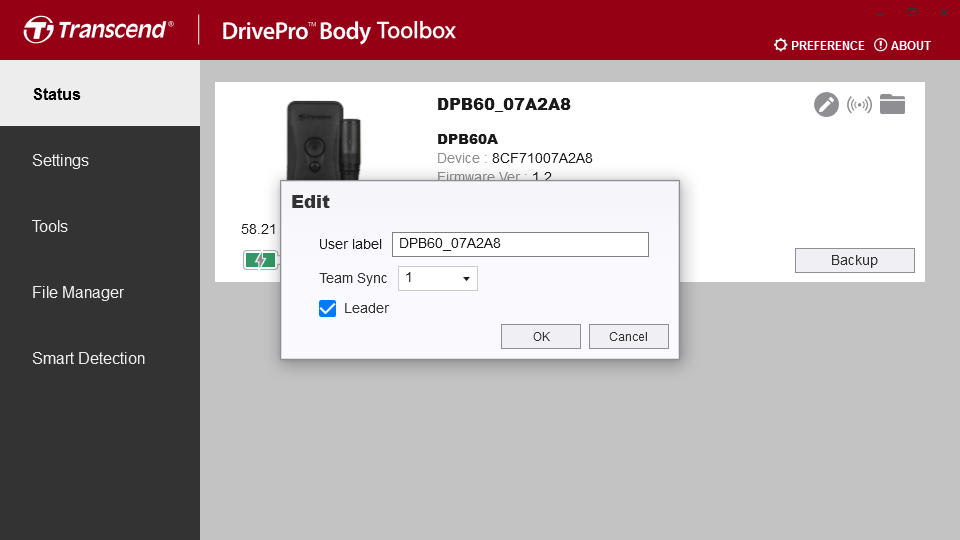This screenshot has width=960, height=540.
Task: Dismiss dialog with Cancel button
Action: (629, 337)
